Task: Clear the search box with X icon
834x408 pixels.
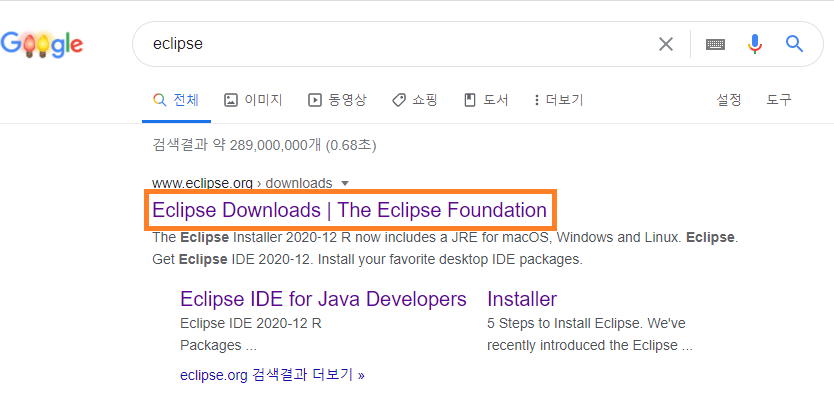Action: click(x=666, y=44)
